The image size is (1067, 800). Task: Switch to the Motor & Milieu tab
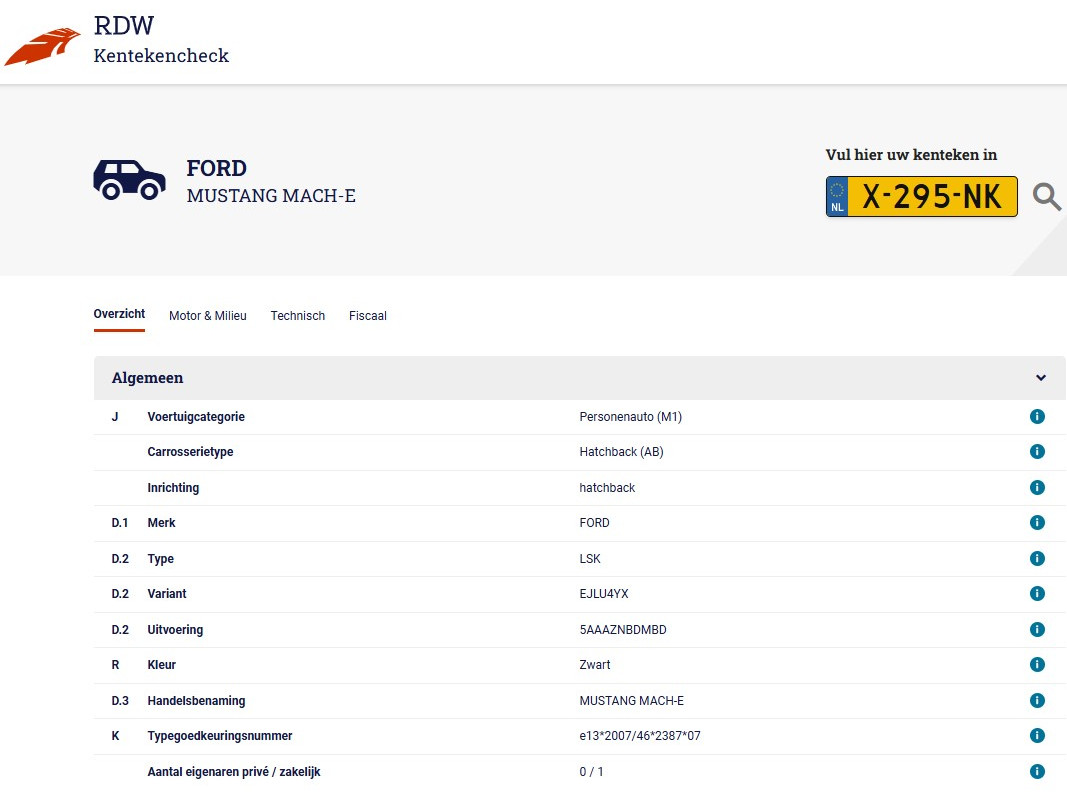tap(208, 316)
